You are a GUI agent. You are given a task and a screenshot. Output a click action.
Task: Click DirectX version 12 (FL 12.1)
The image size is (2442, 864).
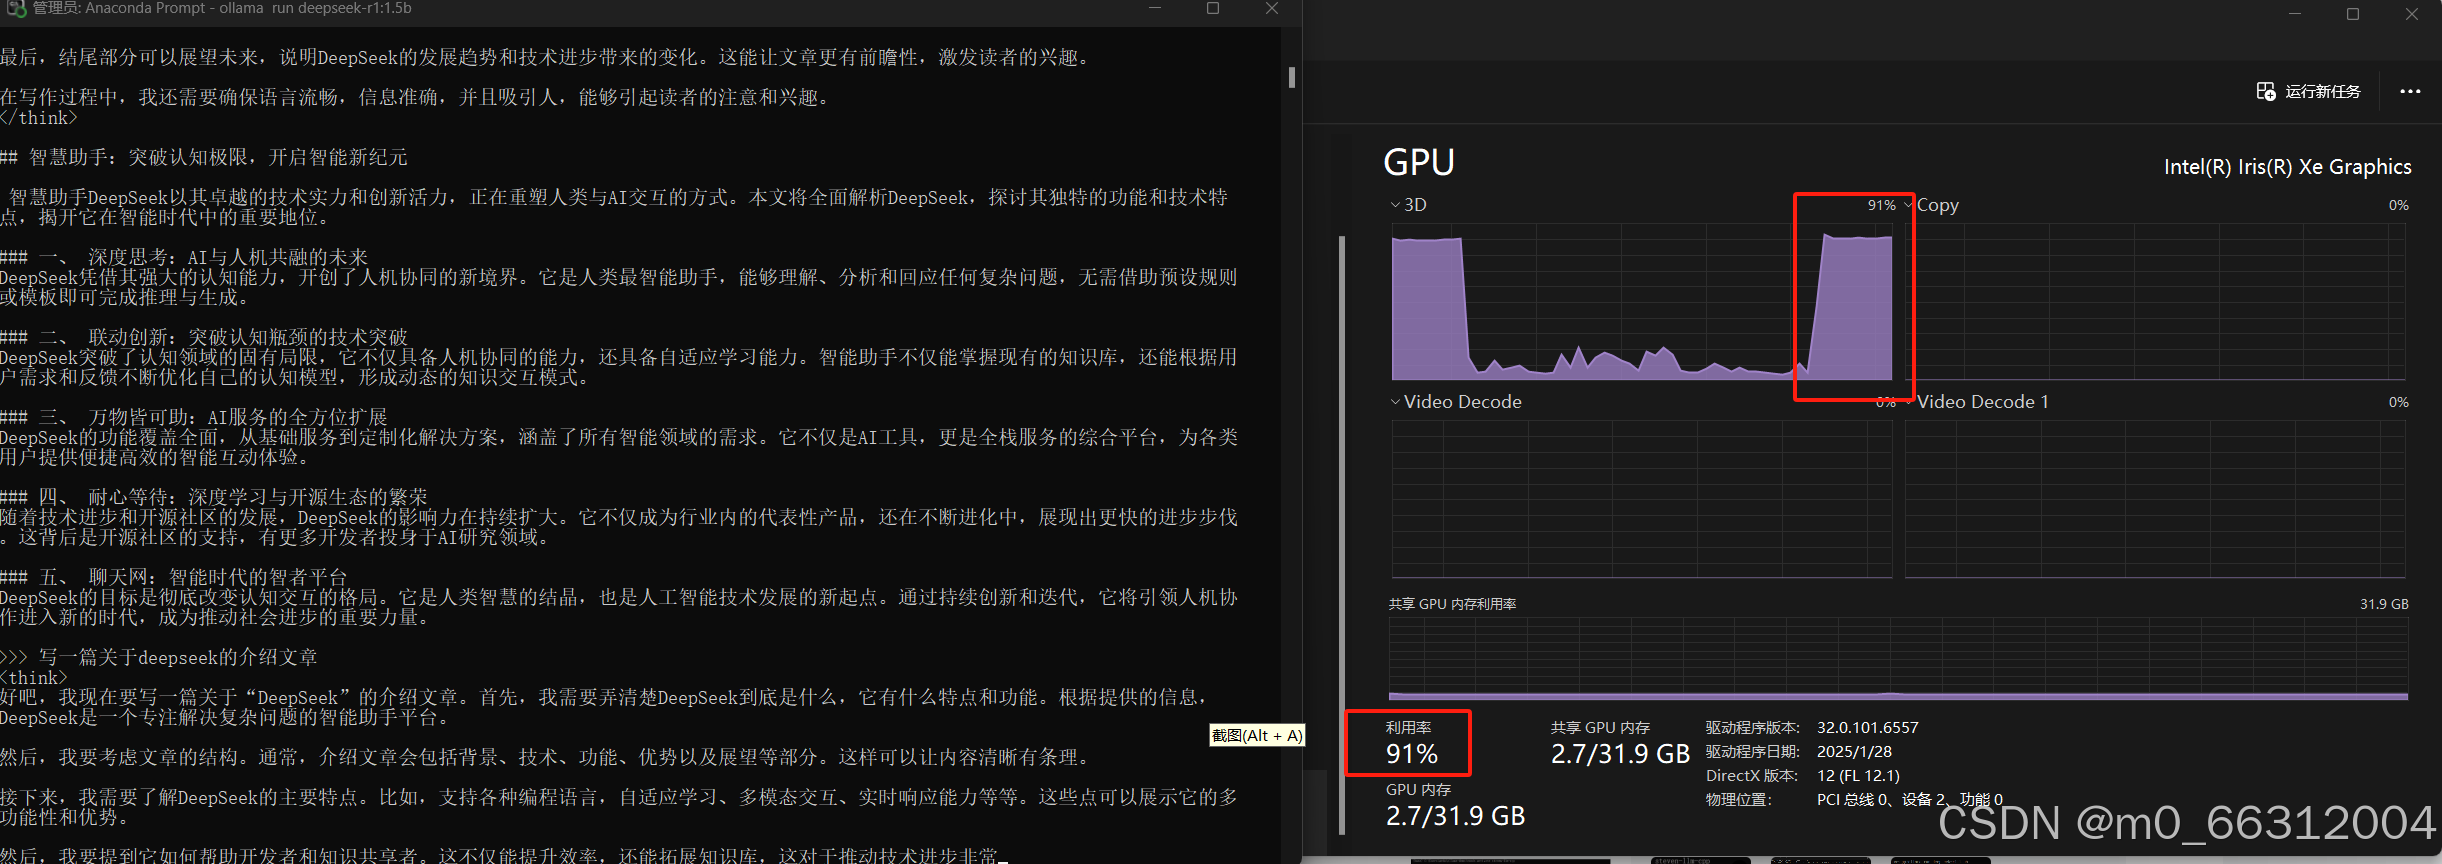1858,776
